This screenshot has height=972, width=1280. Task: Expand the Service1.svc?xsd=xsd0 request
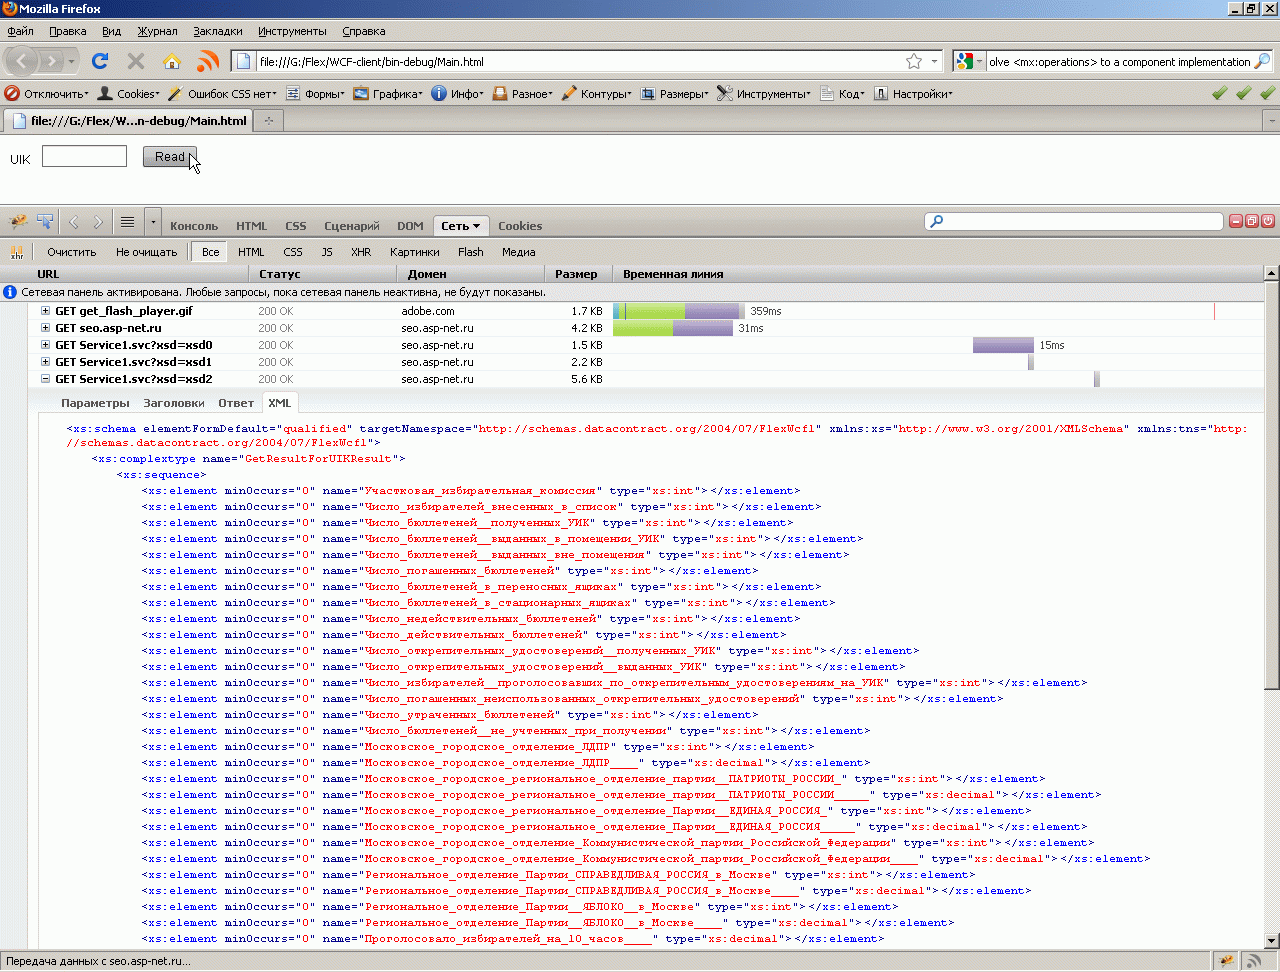pos(45,345)
